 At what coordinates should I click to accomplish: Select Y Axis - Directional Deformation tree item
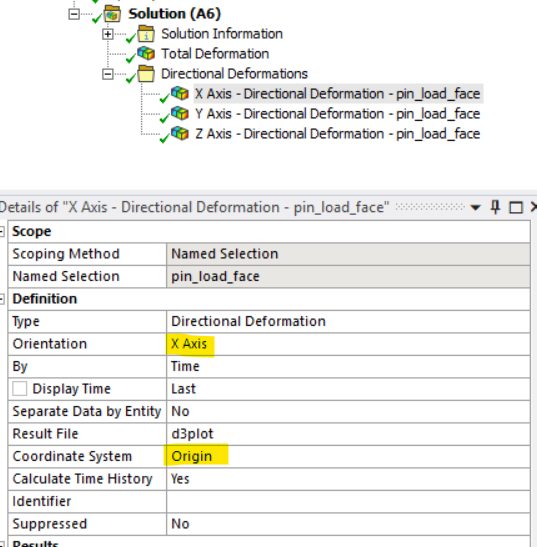coord(337,114)
